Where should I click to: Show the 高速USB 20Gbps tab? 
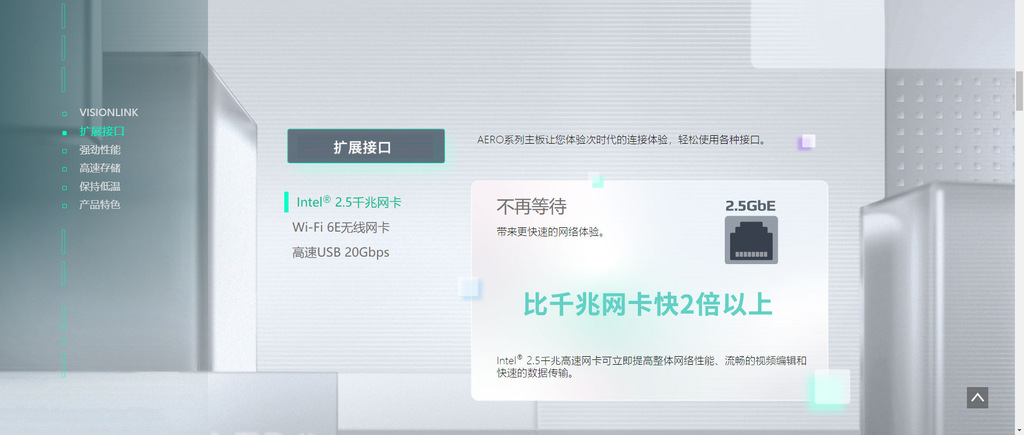tap(340, 252)
